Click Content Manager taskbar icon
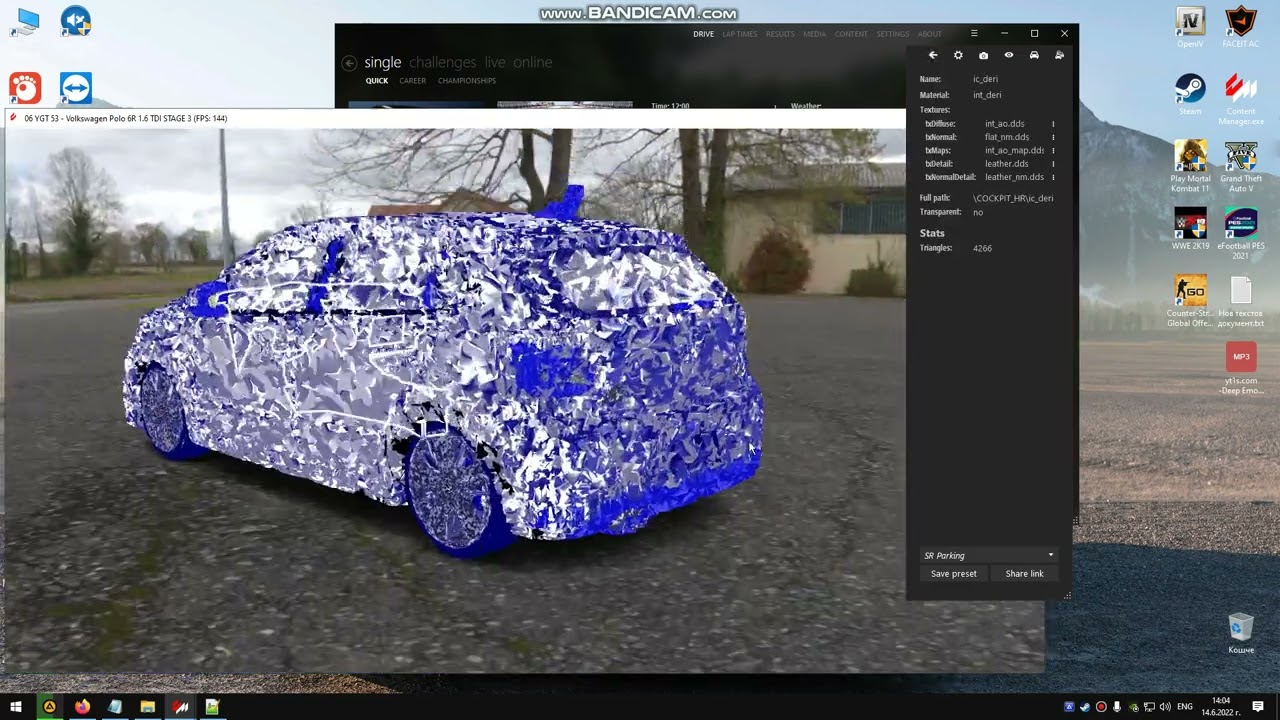Image resolution: width=1280 pixels, height=720 pixels. pyautogui.click(x=180, y=707)
